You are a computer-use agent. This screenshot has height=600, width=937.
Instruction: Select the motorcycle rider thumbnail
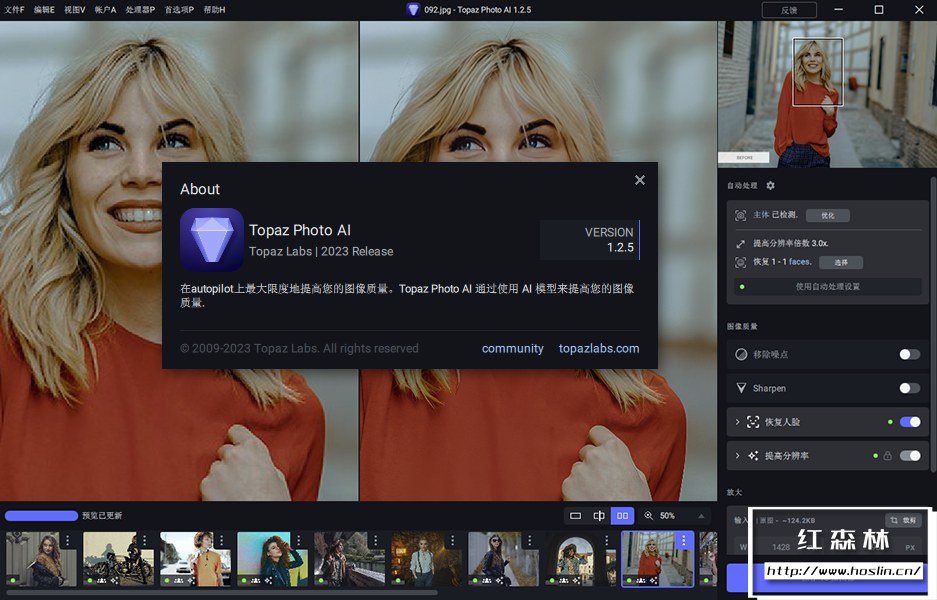[x=118, y=559]
